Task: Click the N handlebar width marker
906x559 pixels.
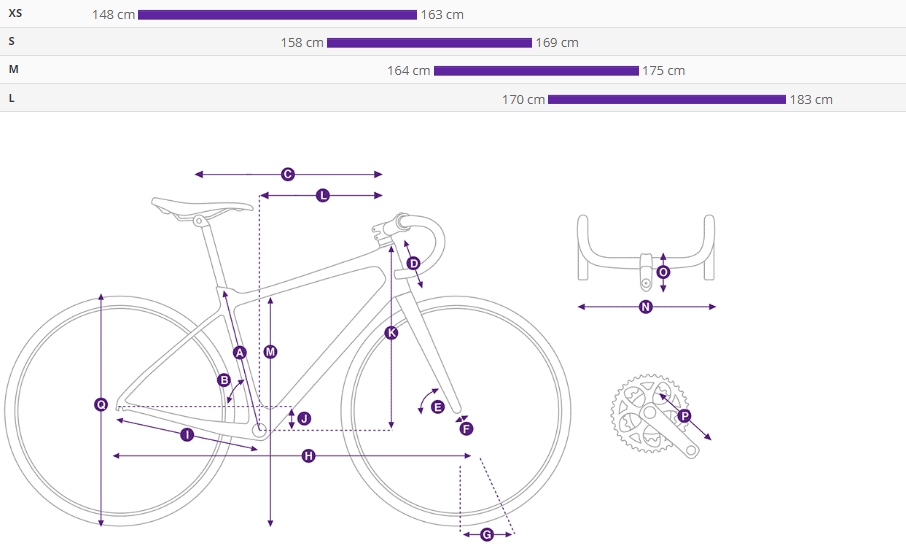Action: [646, 307]
